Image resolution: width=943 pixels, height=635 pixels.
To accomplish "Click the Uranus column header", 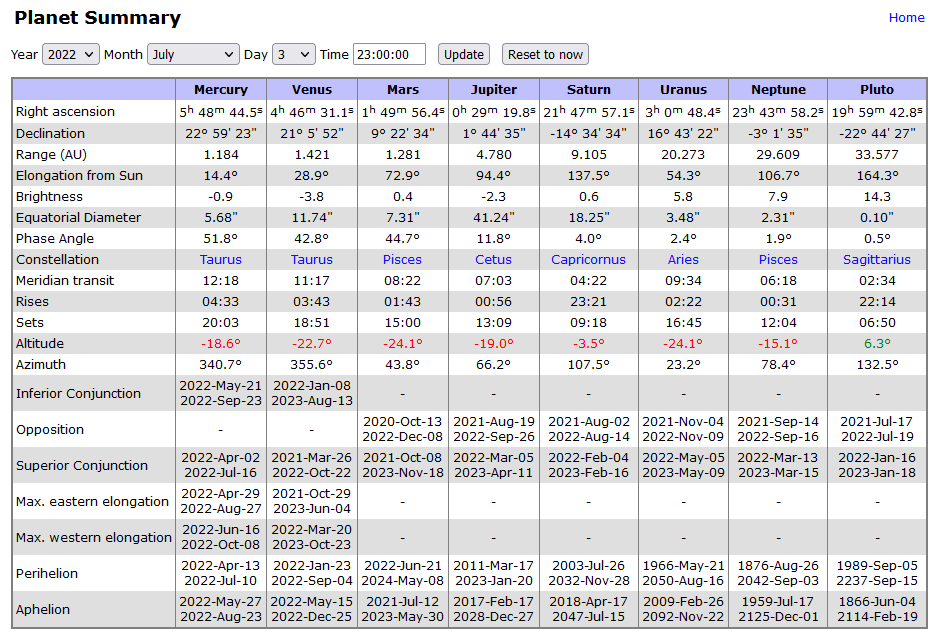I will pos(683,90).
